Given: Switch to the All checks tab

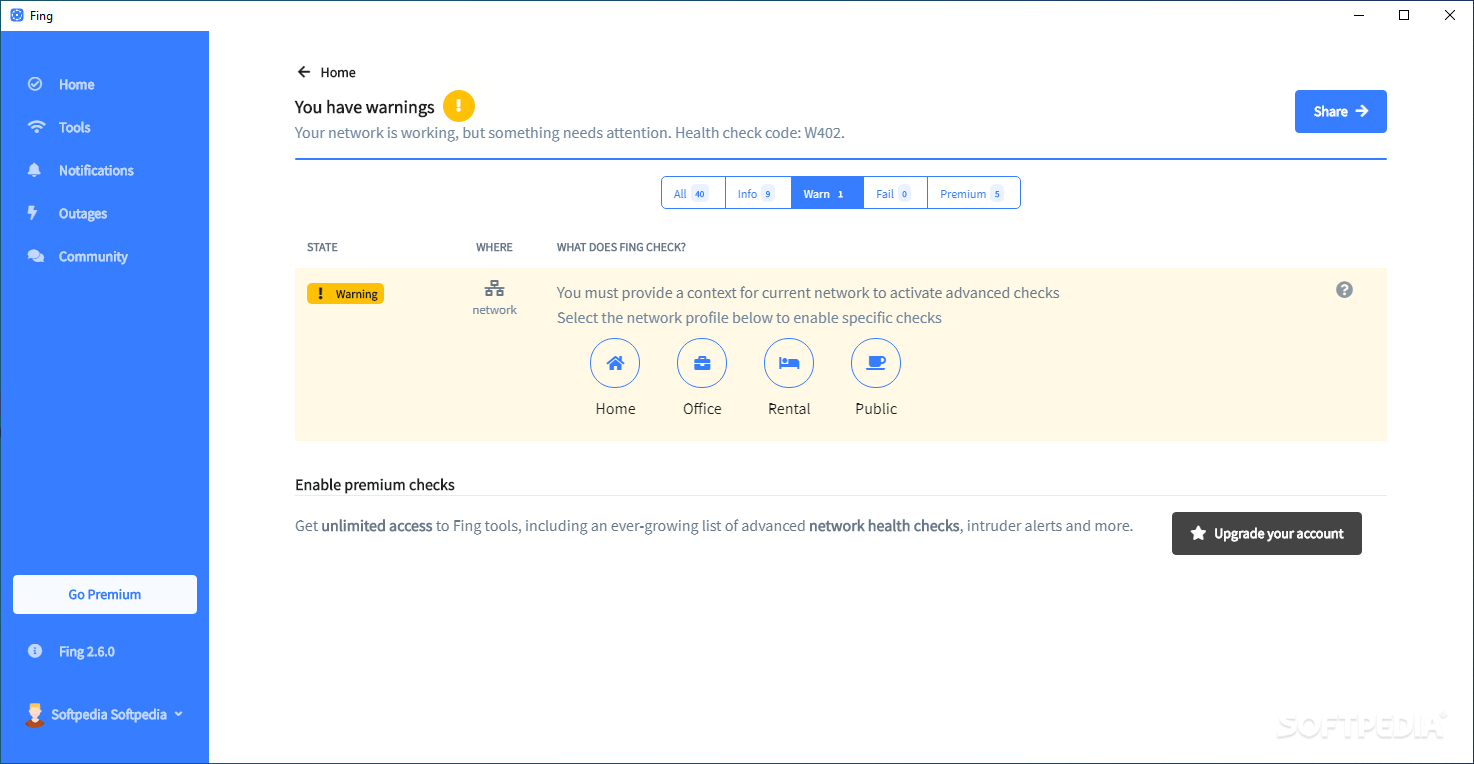Looking at the screenshot, I should pyautogui.click(x=691, y=193).
